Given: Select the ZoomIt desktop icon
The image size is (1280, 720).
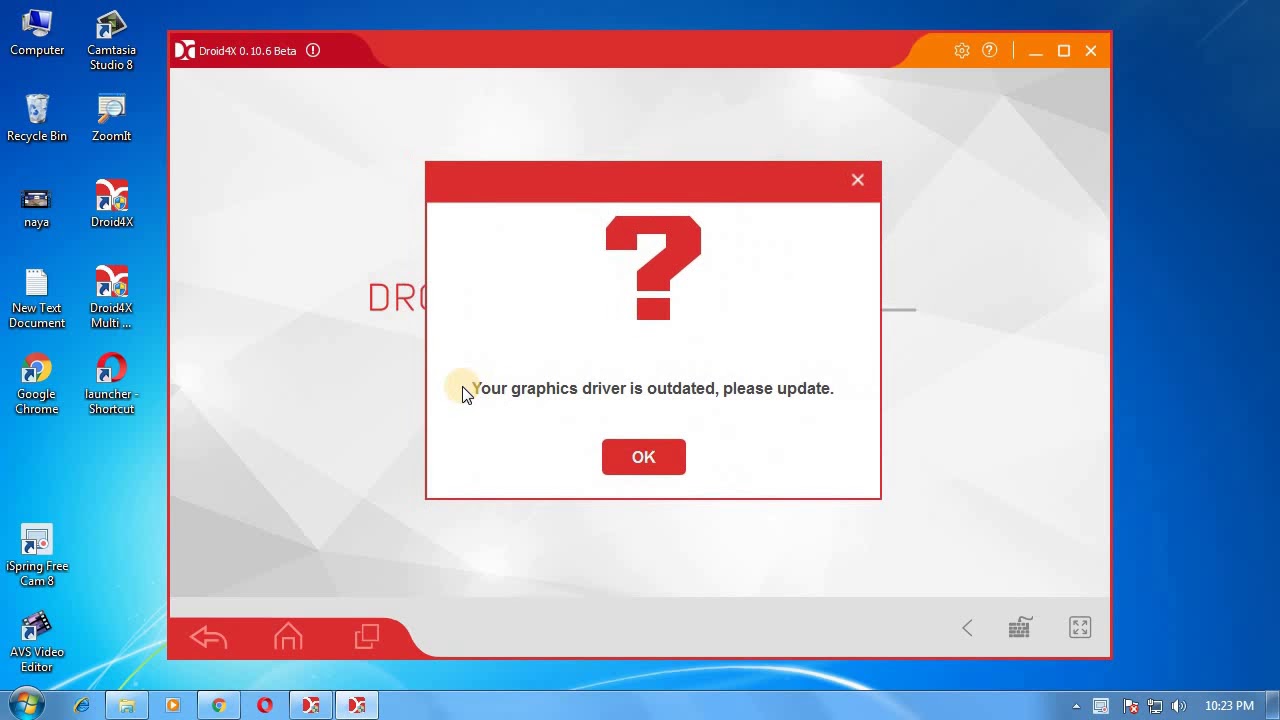Looking at the screenshot, I should coord(111,118).
